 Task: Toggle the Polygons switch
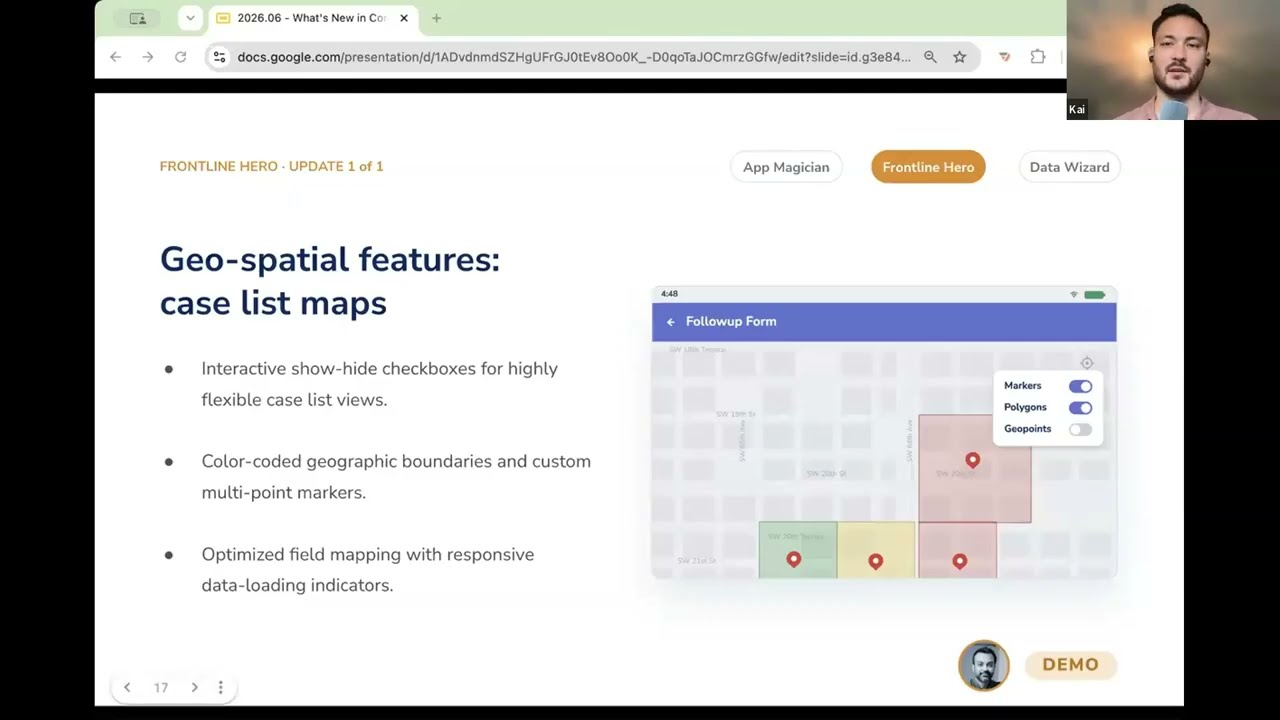click(x=1080, y=408)
